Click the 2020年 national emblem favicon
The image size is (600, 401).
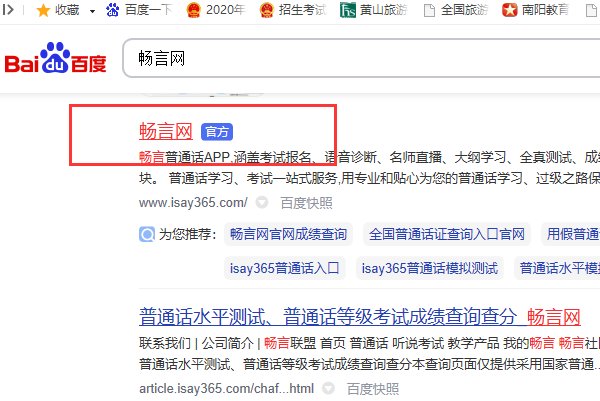click(x=193, y=10)
